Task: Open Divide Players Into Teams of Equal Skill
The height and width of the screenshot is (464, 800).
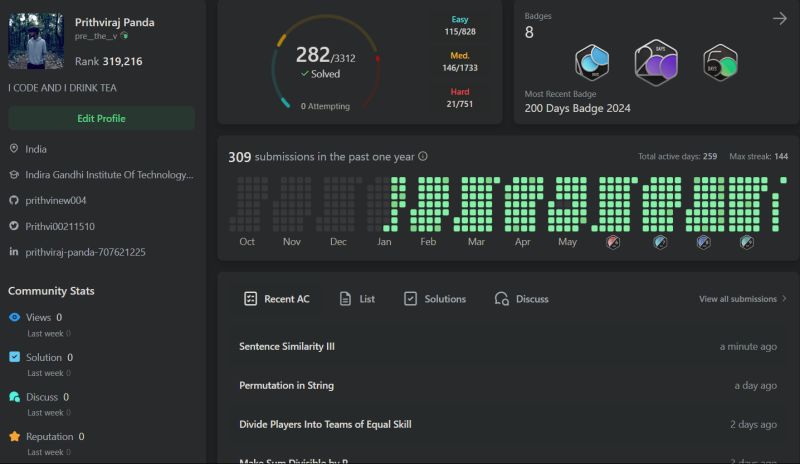Action: pos(325,424)
